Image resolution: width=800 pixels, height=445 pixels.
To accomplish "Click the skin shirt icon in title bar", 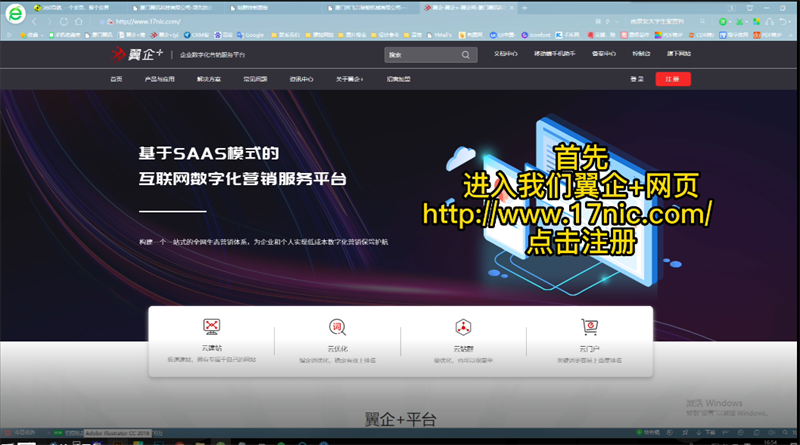I will click(x=749, y=8).
